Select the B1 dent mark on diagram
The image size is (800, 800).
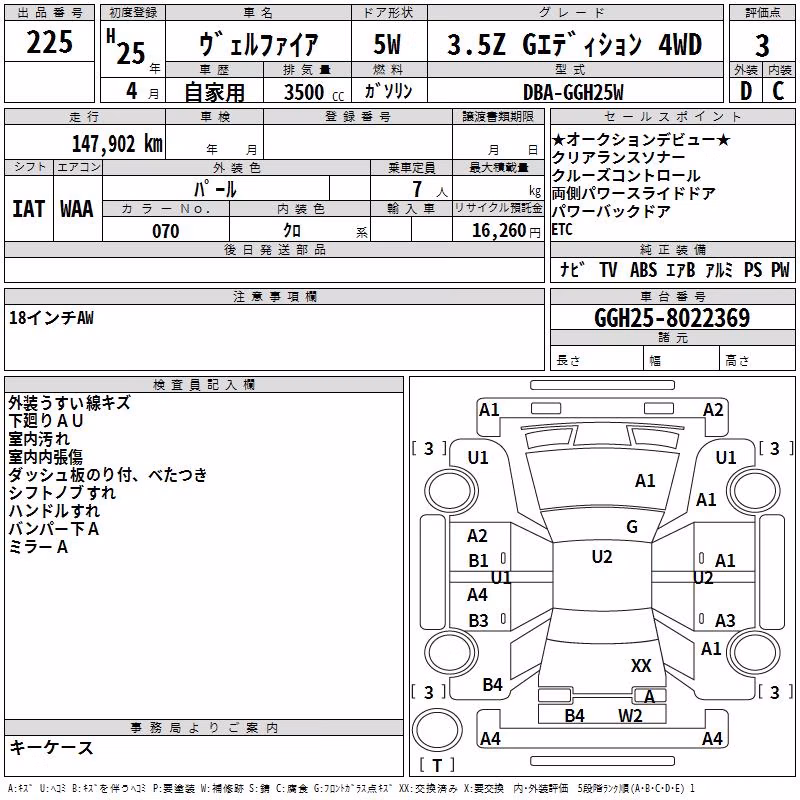click(x=479, y=561)
